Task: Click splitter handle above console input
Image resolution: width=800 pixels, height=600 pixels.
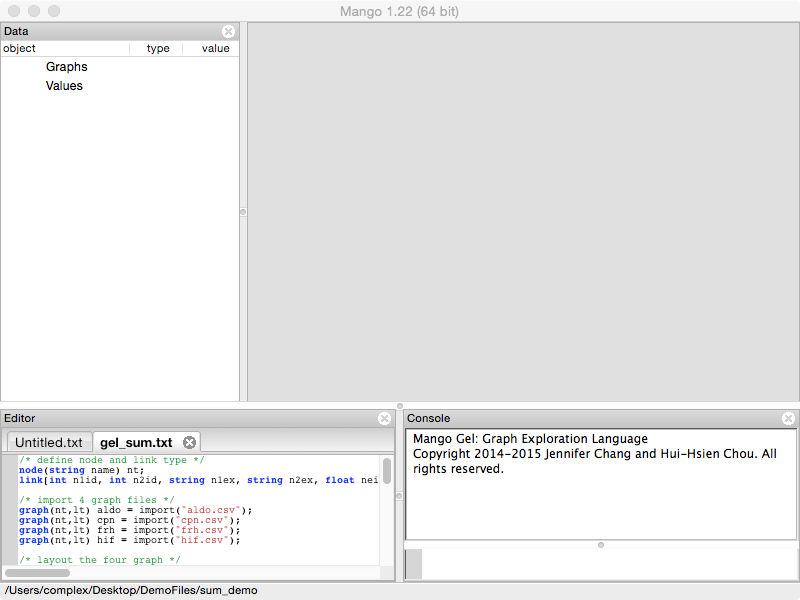Action: tap(600, 545)
